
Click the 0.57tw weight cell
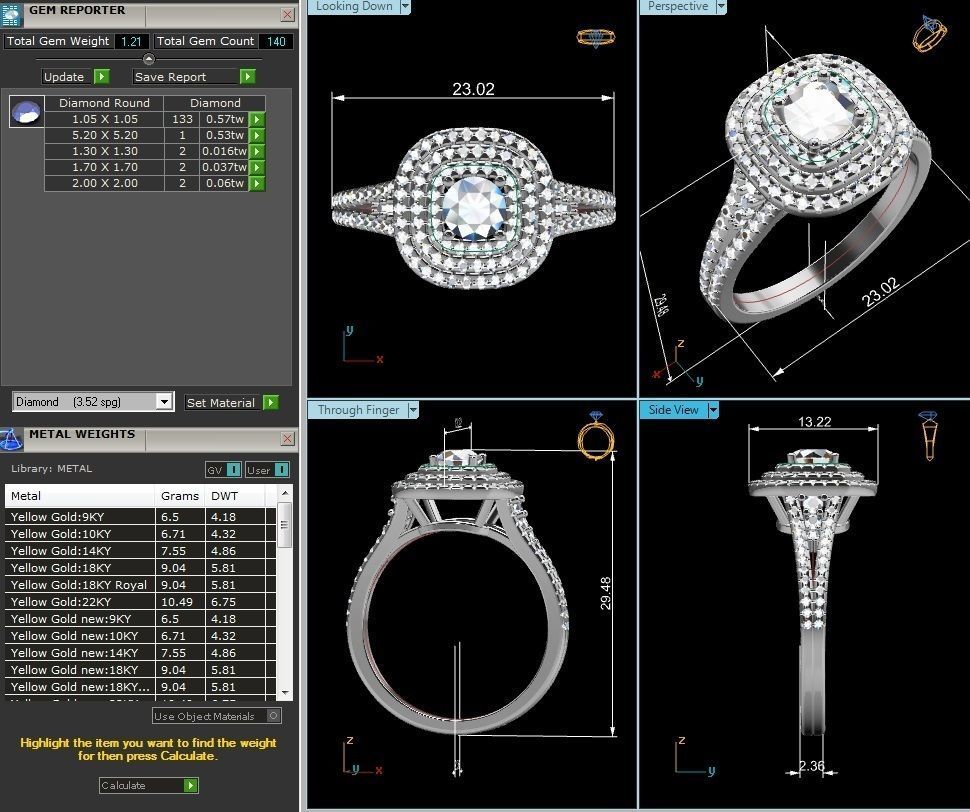[225, 119]
